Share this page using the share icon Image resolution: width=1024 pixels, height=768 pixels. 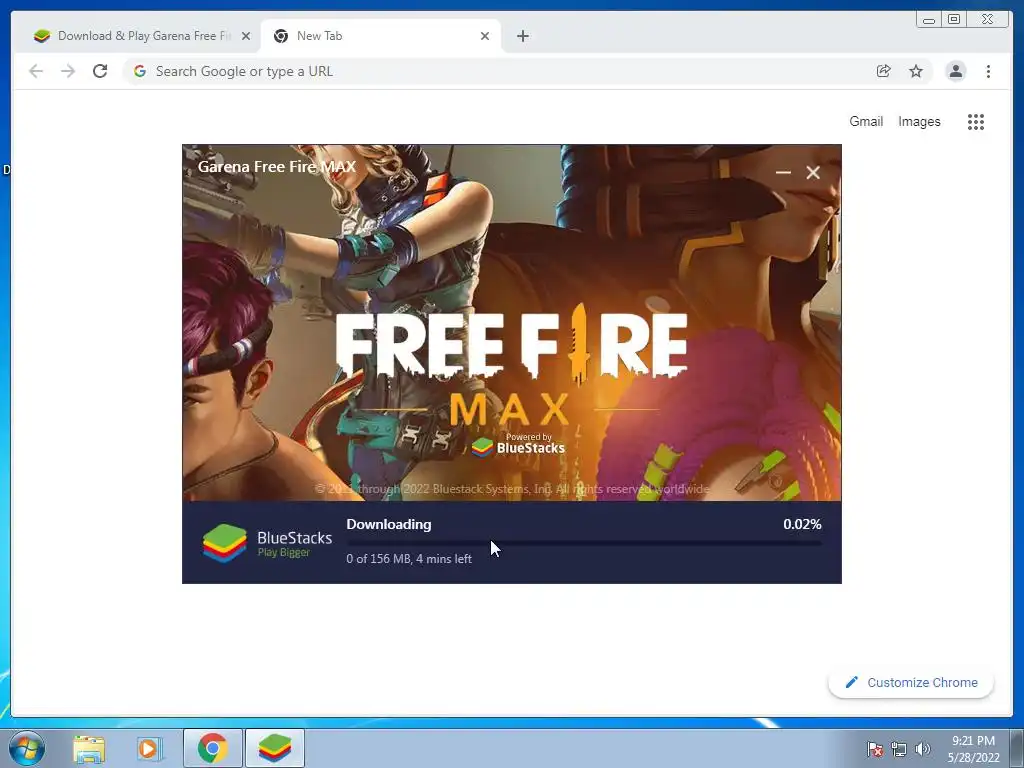coord(883,71)
